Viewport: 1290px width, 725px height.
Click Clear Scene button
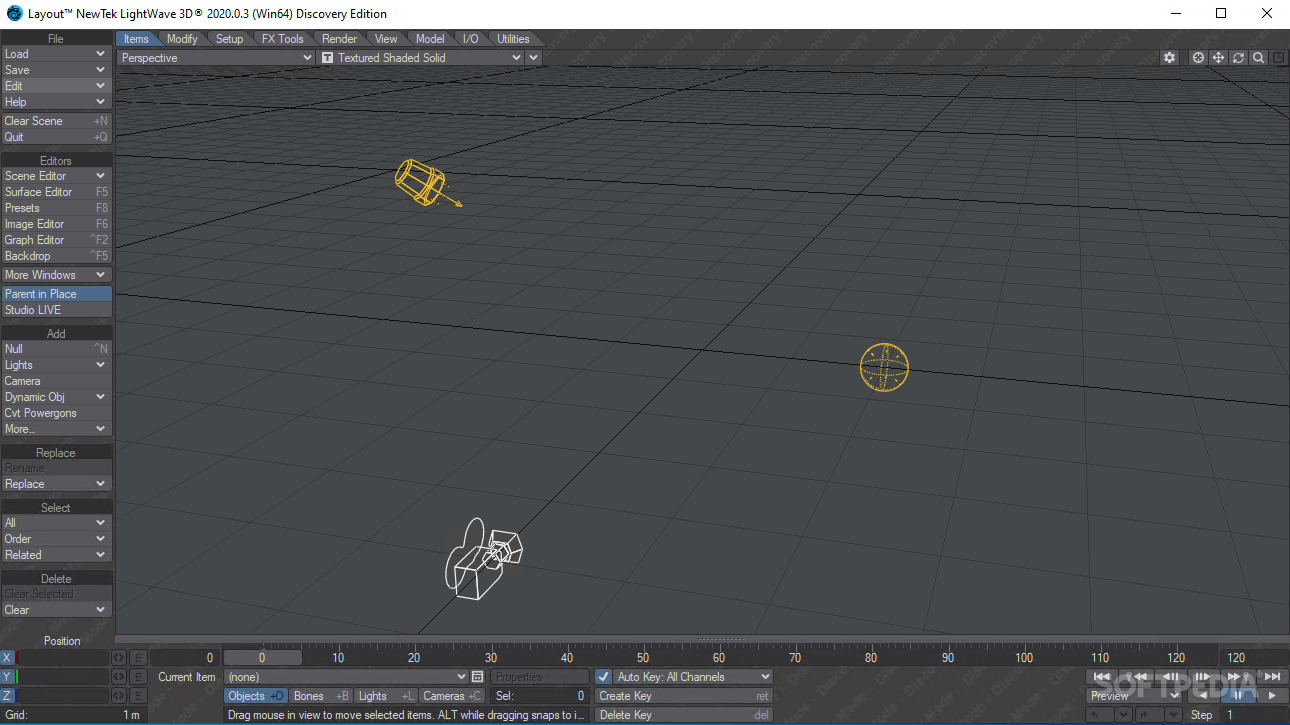[56, 121]
